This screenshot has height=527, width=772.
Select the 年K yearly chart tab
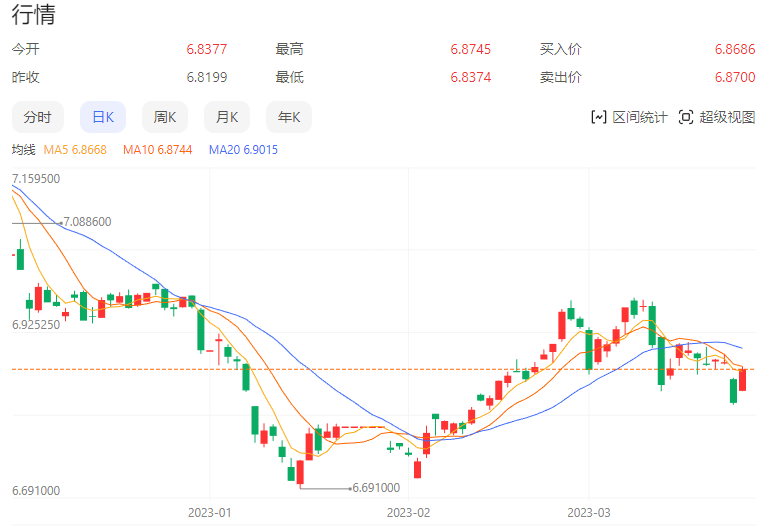click(289, 117)
